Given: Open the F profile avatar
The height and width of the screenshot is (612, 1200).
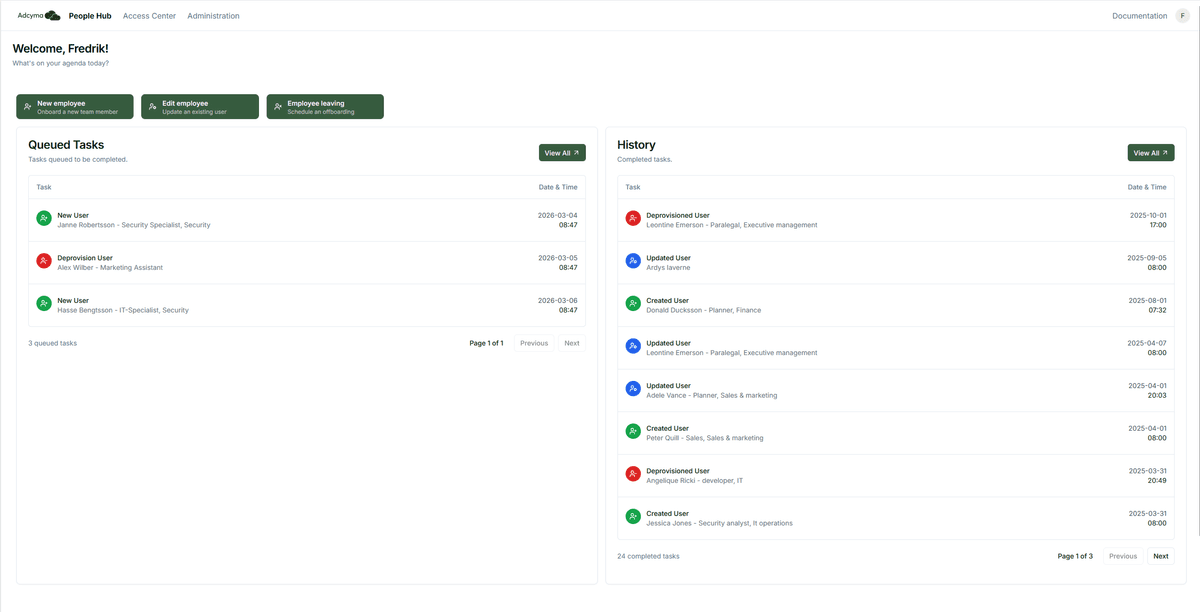Looking at the screenshot, I should [x=1183, y=15].
